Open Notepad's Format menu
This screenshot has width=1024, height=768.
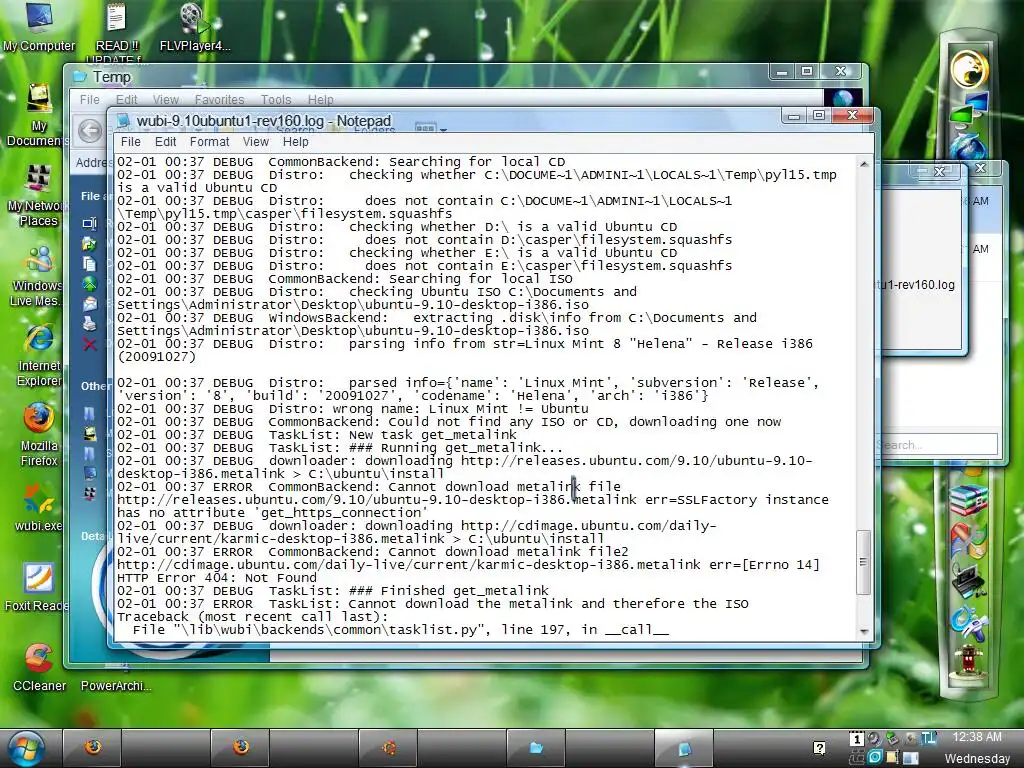[x=209, y=142]
